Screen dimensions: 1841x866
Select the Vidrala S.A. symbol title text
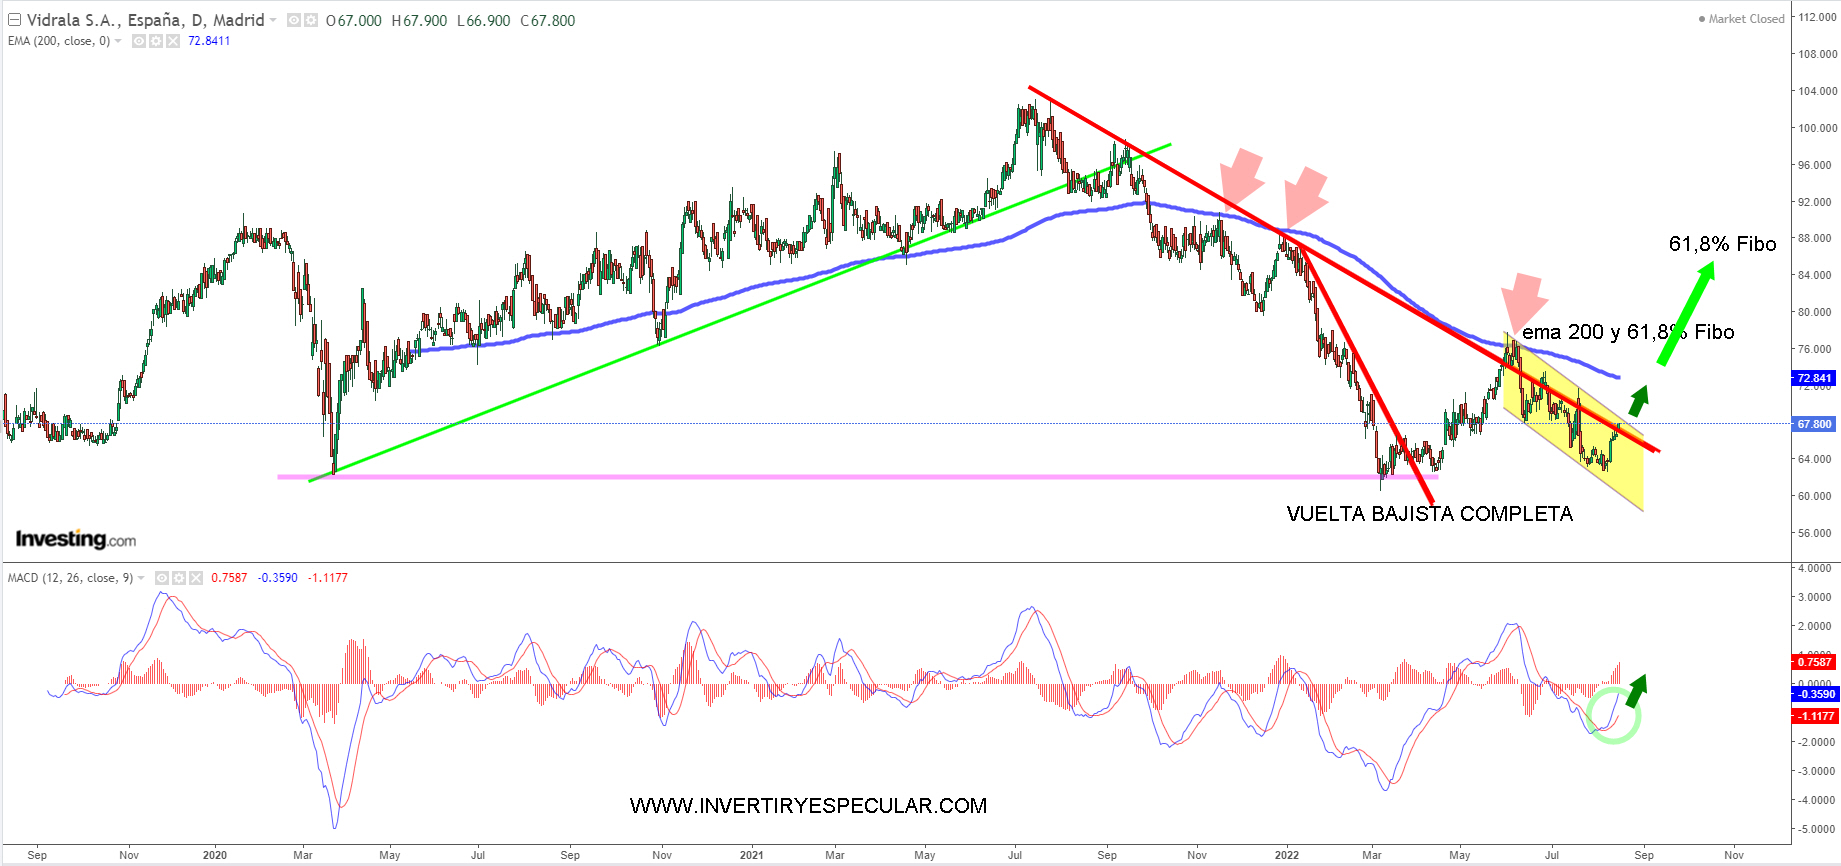click(x=145, y=20)
